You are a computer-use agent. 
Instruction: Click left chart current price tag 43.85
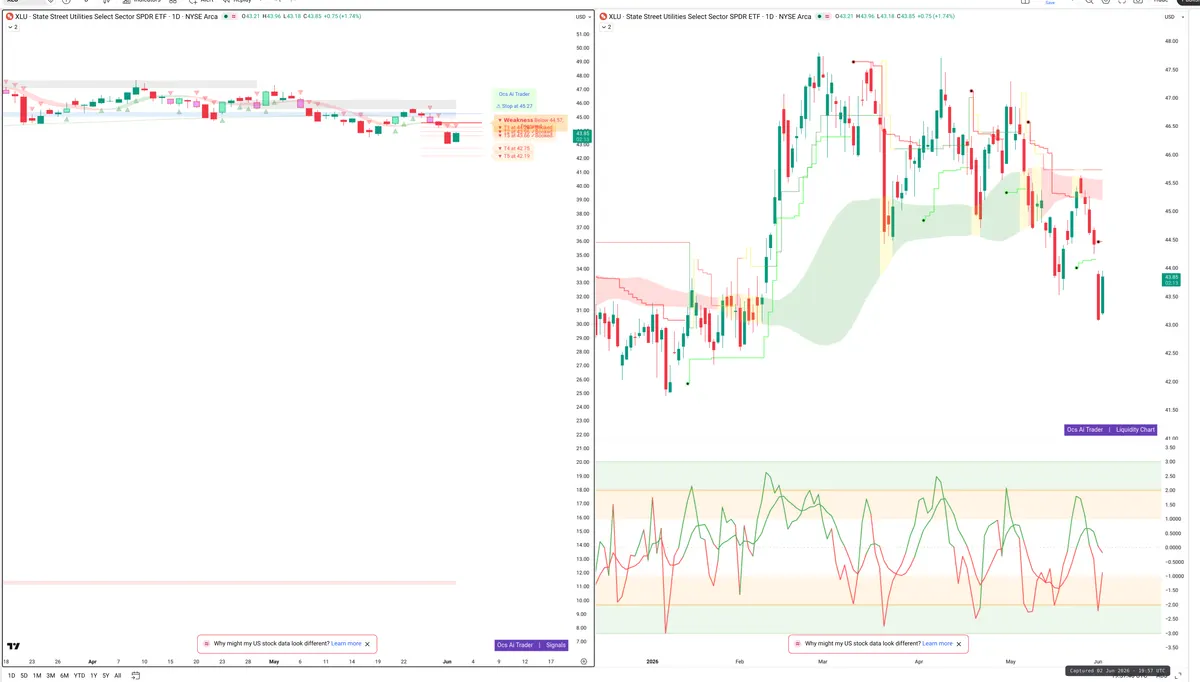[582, 137]
